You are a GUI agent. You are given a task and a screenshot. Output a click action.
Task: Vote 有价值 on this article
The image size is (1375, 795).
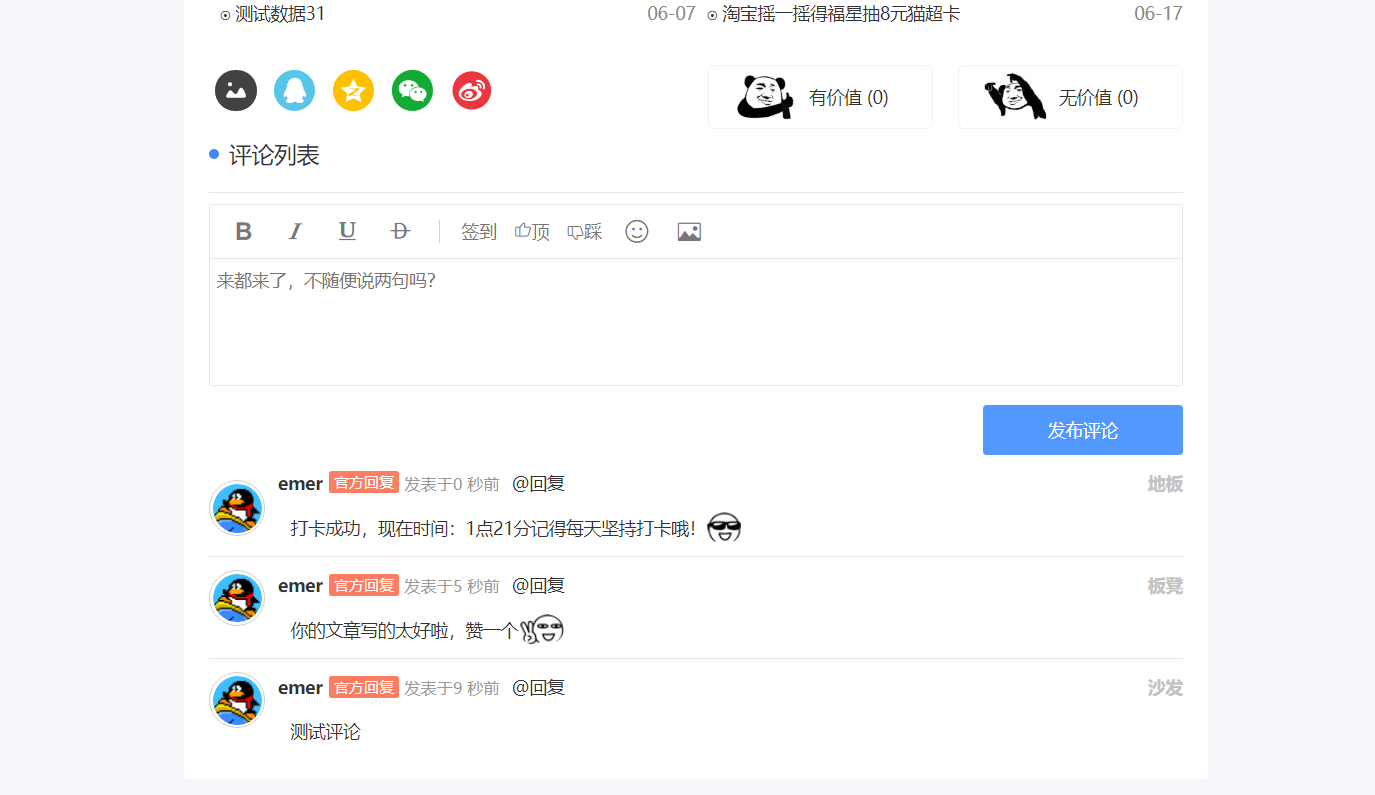[820, 97]
